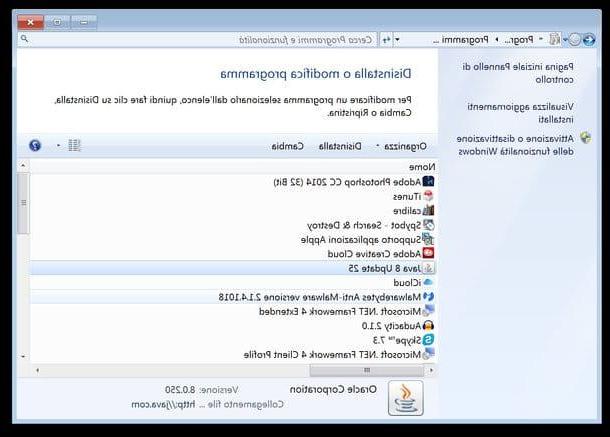This screenshot has height=437, width=610.
Task: Open the view options dropdown arrow
Action: pyautogui.click(x=58, y=146)
